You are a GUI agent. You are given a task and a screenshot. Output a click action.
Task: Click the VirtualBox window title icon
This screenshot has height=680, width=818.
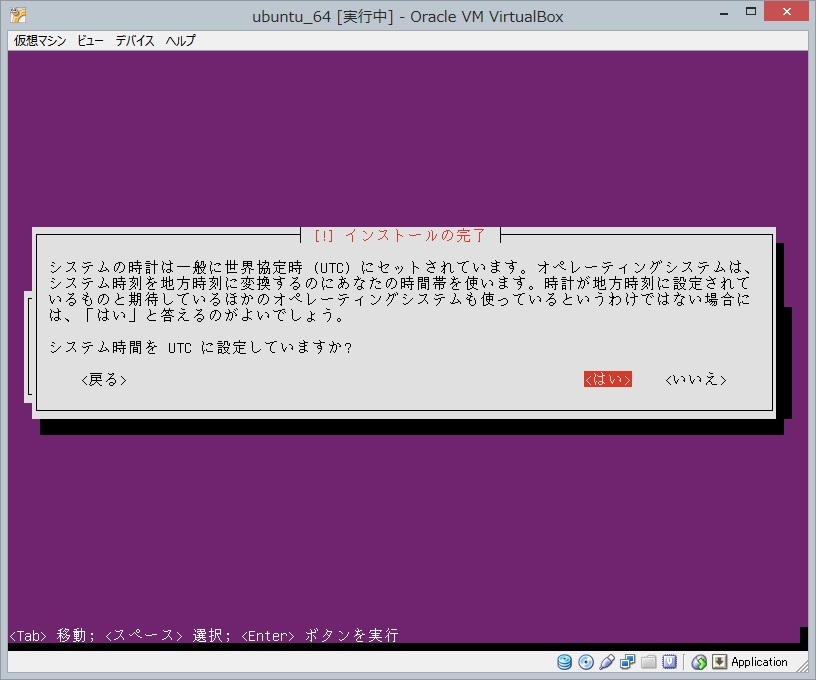point(18,15)
